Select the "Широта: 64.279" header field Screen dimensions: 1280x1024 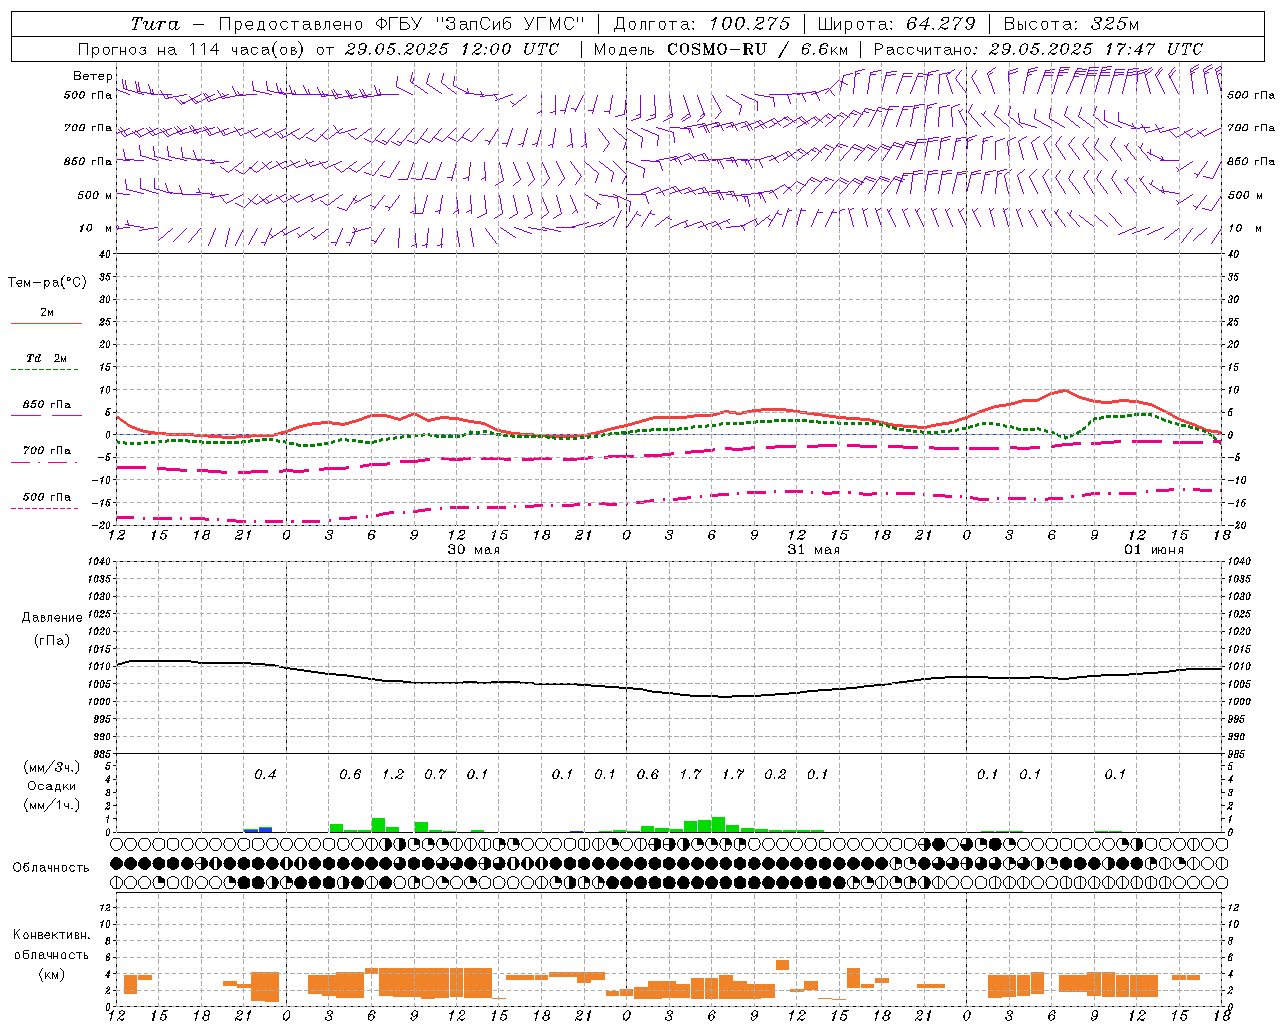click(x=896, y=24)
